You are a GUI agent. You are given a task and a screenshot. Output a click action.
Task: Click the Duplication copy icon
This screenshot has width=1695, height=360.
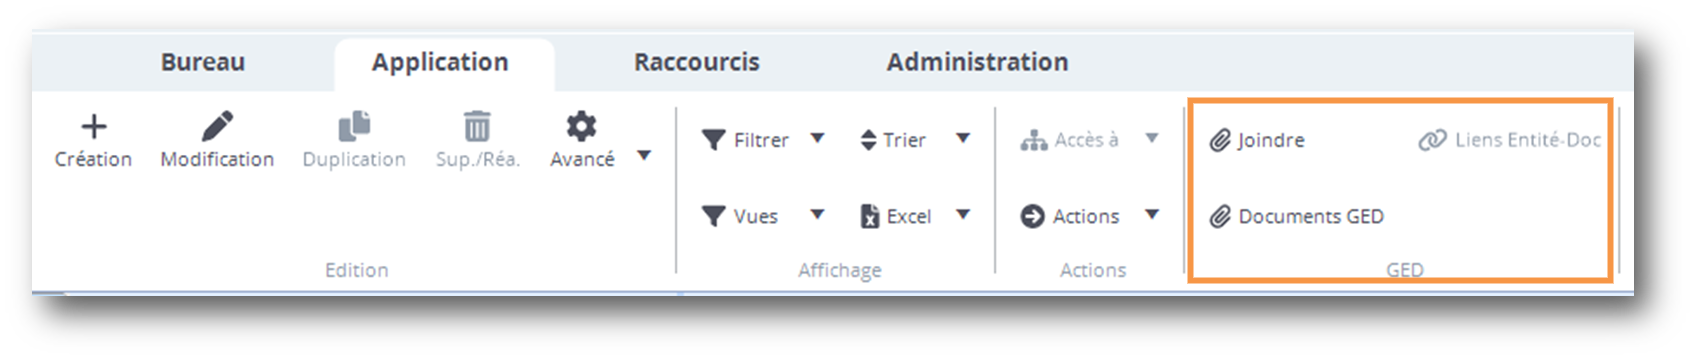354,126
